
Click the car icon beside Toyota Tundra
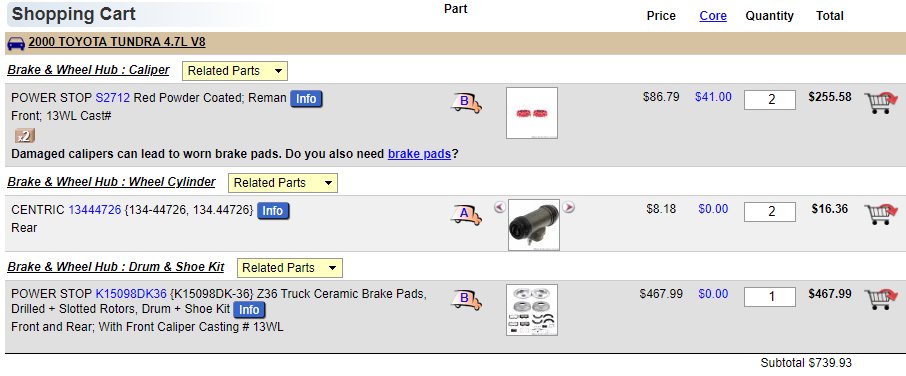tap(16, 43)
